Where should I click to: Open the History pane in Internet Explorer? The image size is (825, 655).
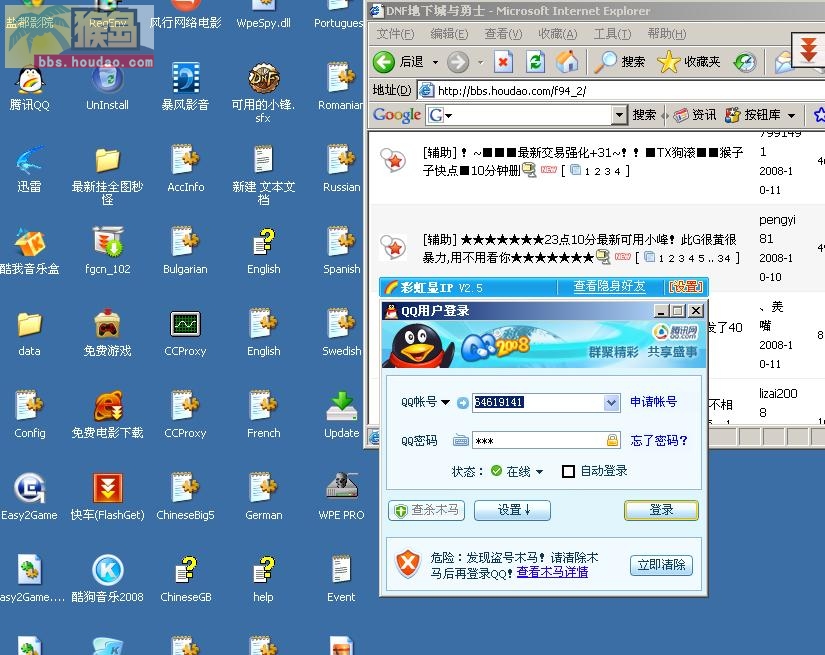(x=745, y=62)
